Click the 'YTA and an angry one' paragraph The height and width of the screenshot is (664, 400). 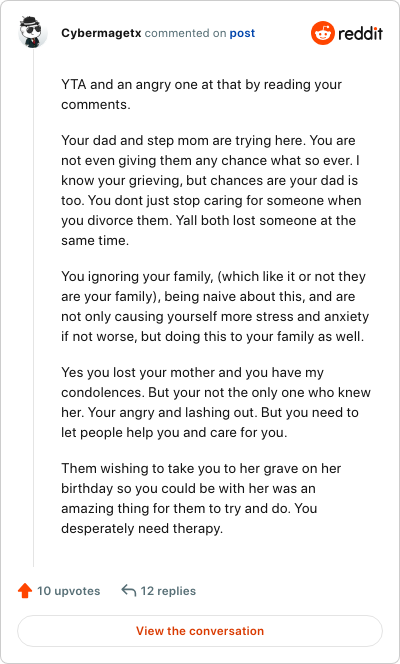pyautogui.click(x=201, y=94)
